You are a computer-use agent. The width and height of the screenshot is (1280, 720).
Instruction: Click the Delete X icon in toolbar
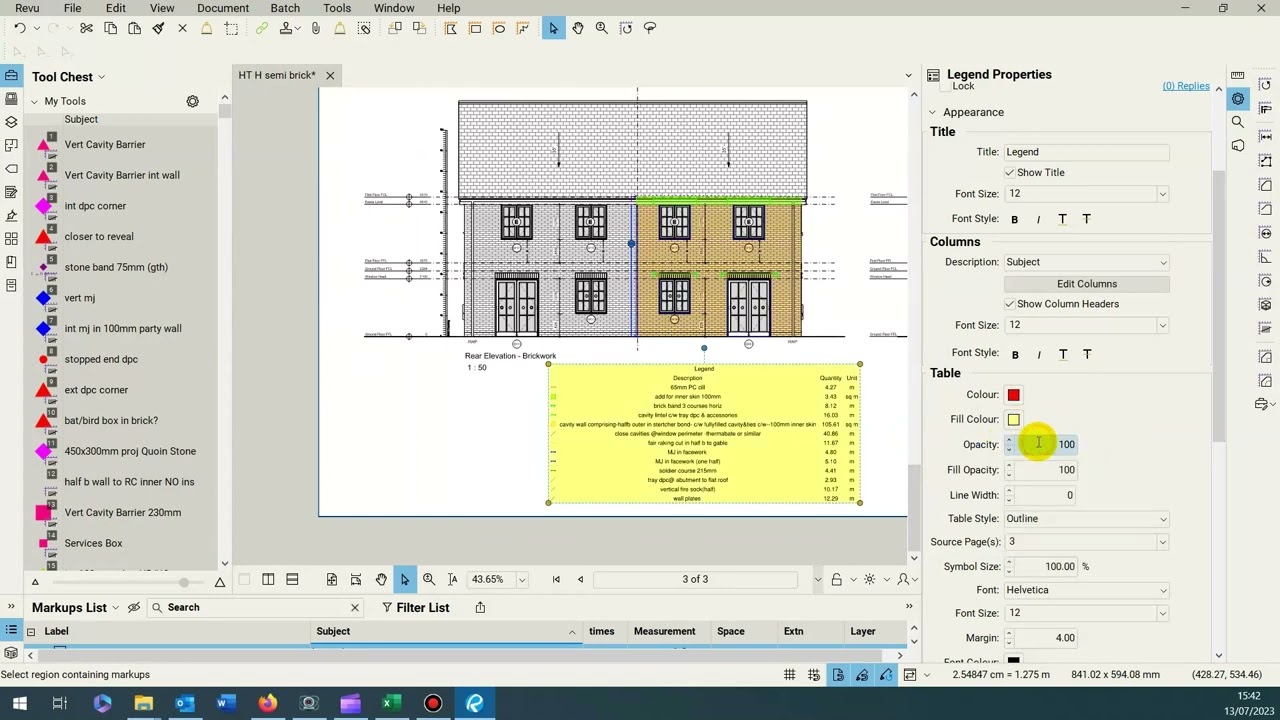coord(182,29)
